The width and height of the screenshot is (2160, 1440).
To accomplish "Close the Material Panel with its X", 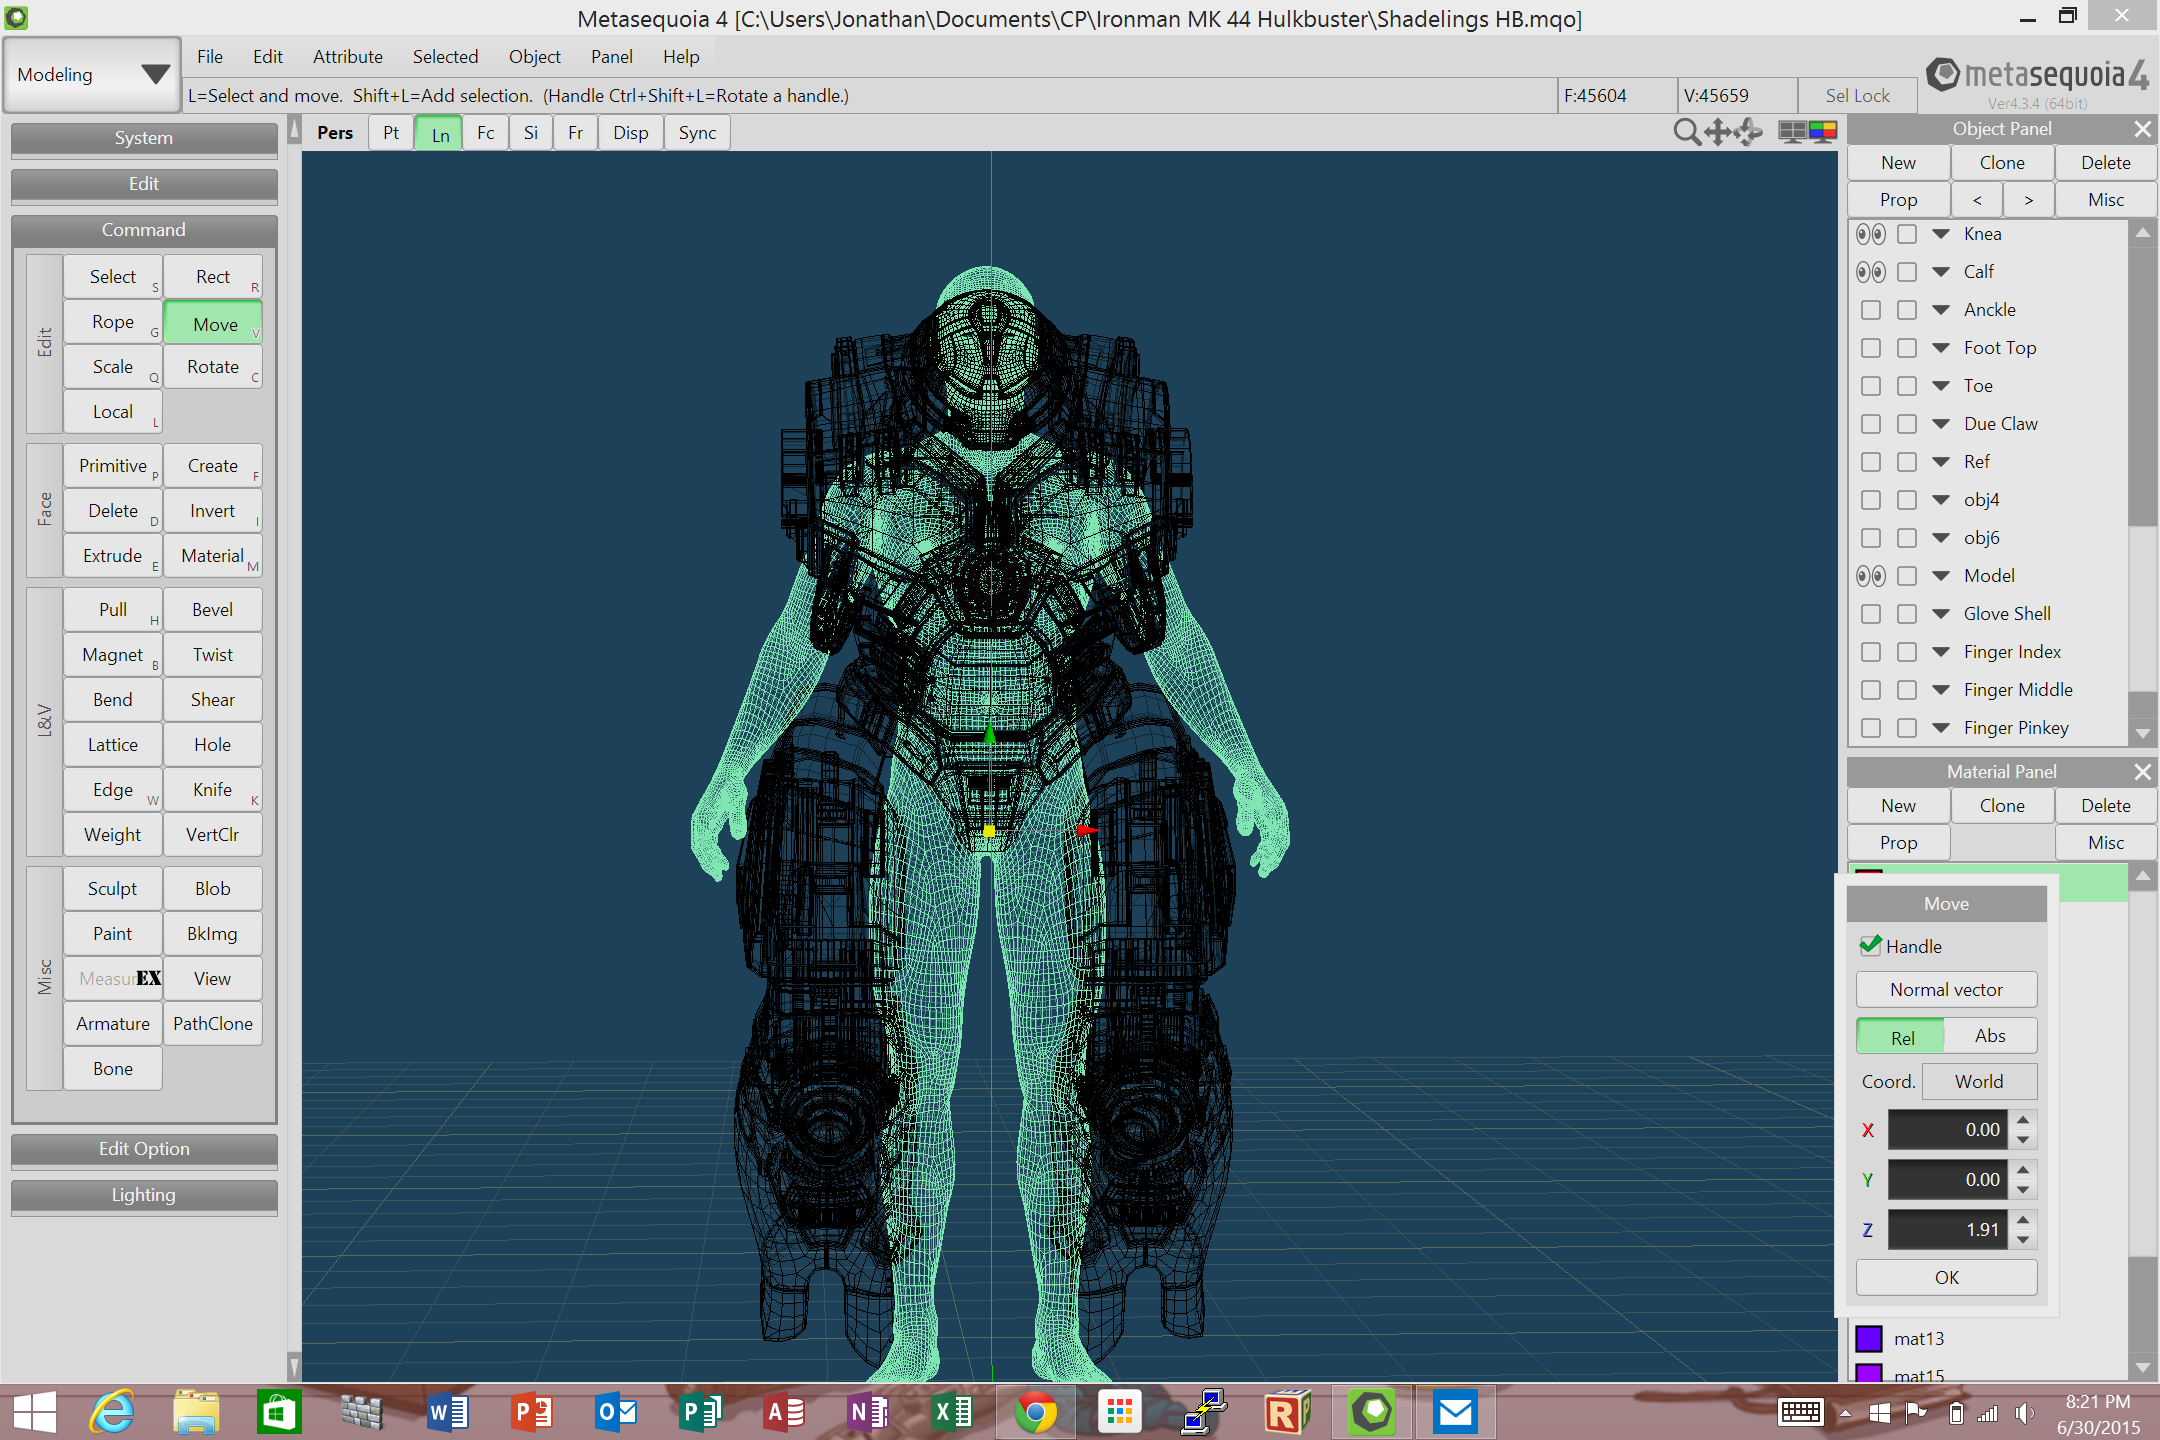I will coord(2142,772).
